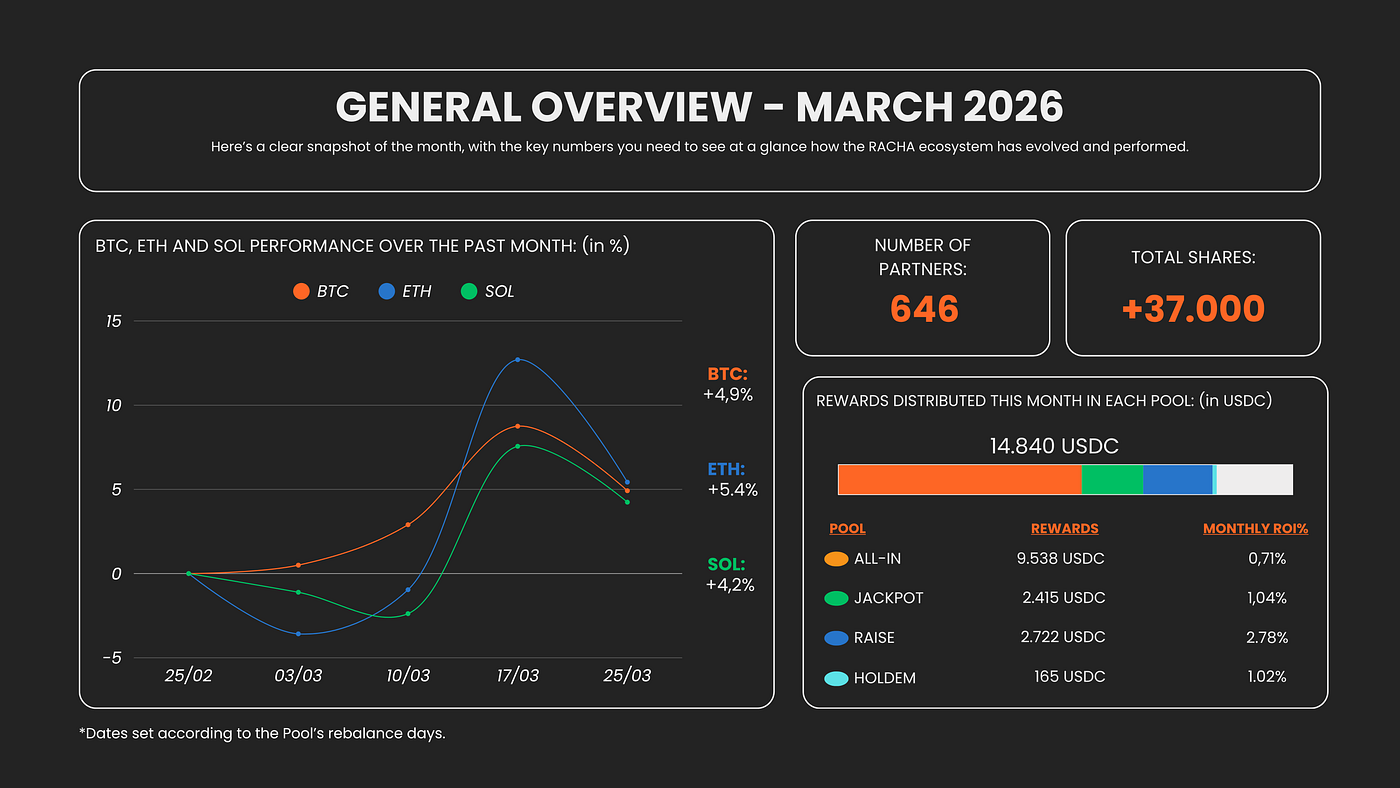Click the orange ALL-IN pool marker
Screen dimensions: 1400x788
836,559
